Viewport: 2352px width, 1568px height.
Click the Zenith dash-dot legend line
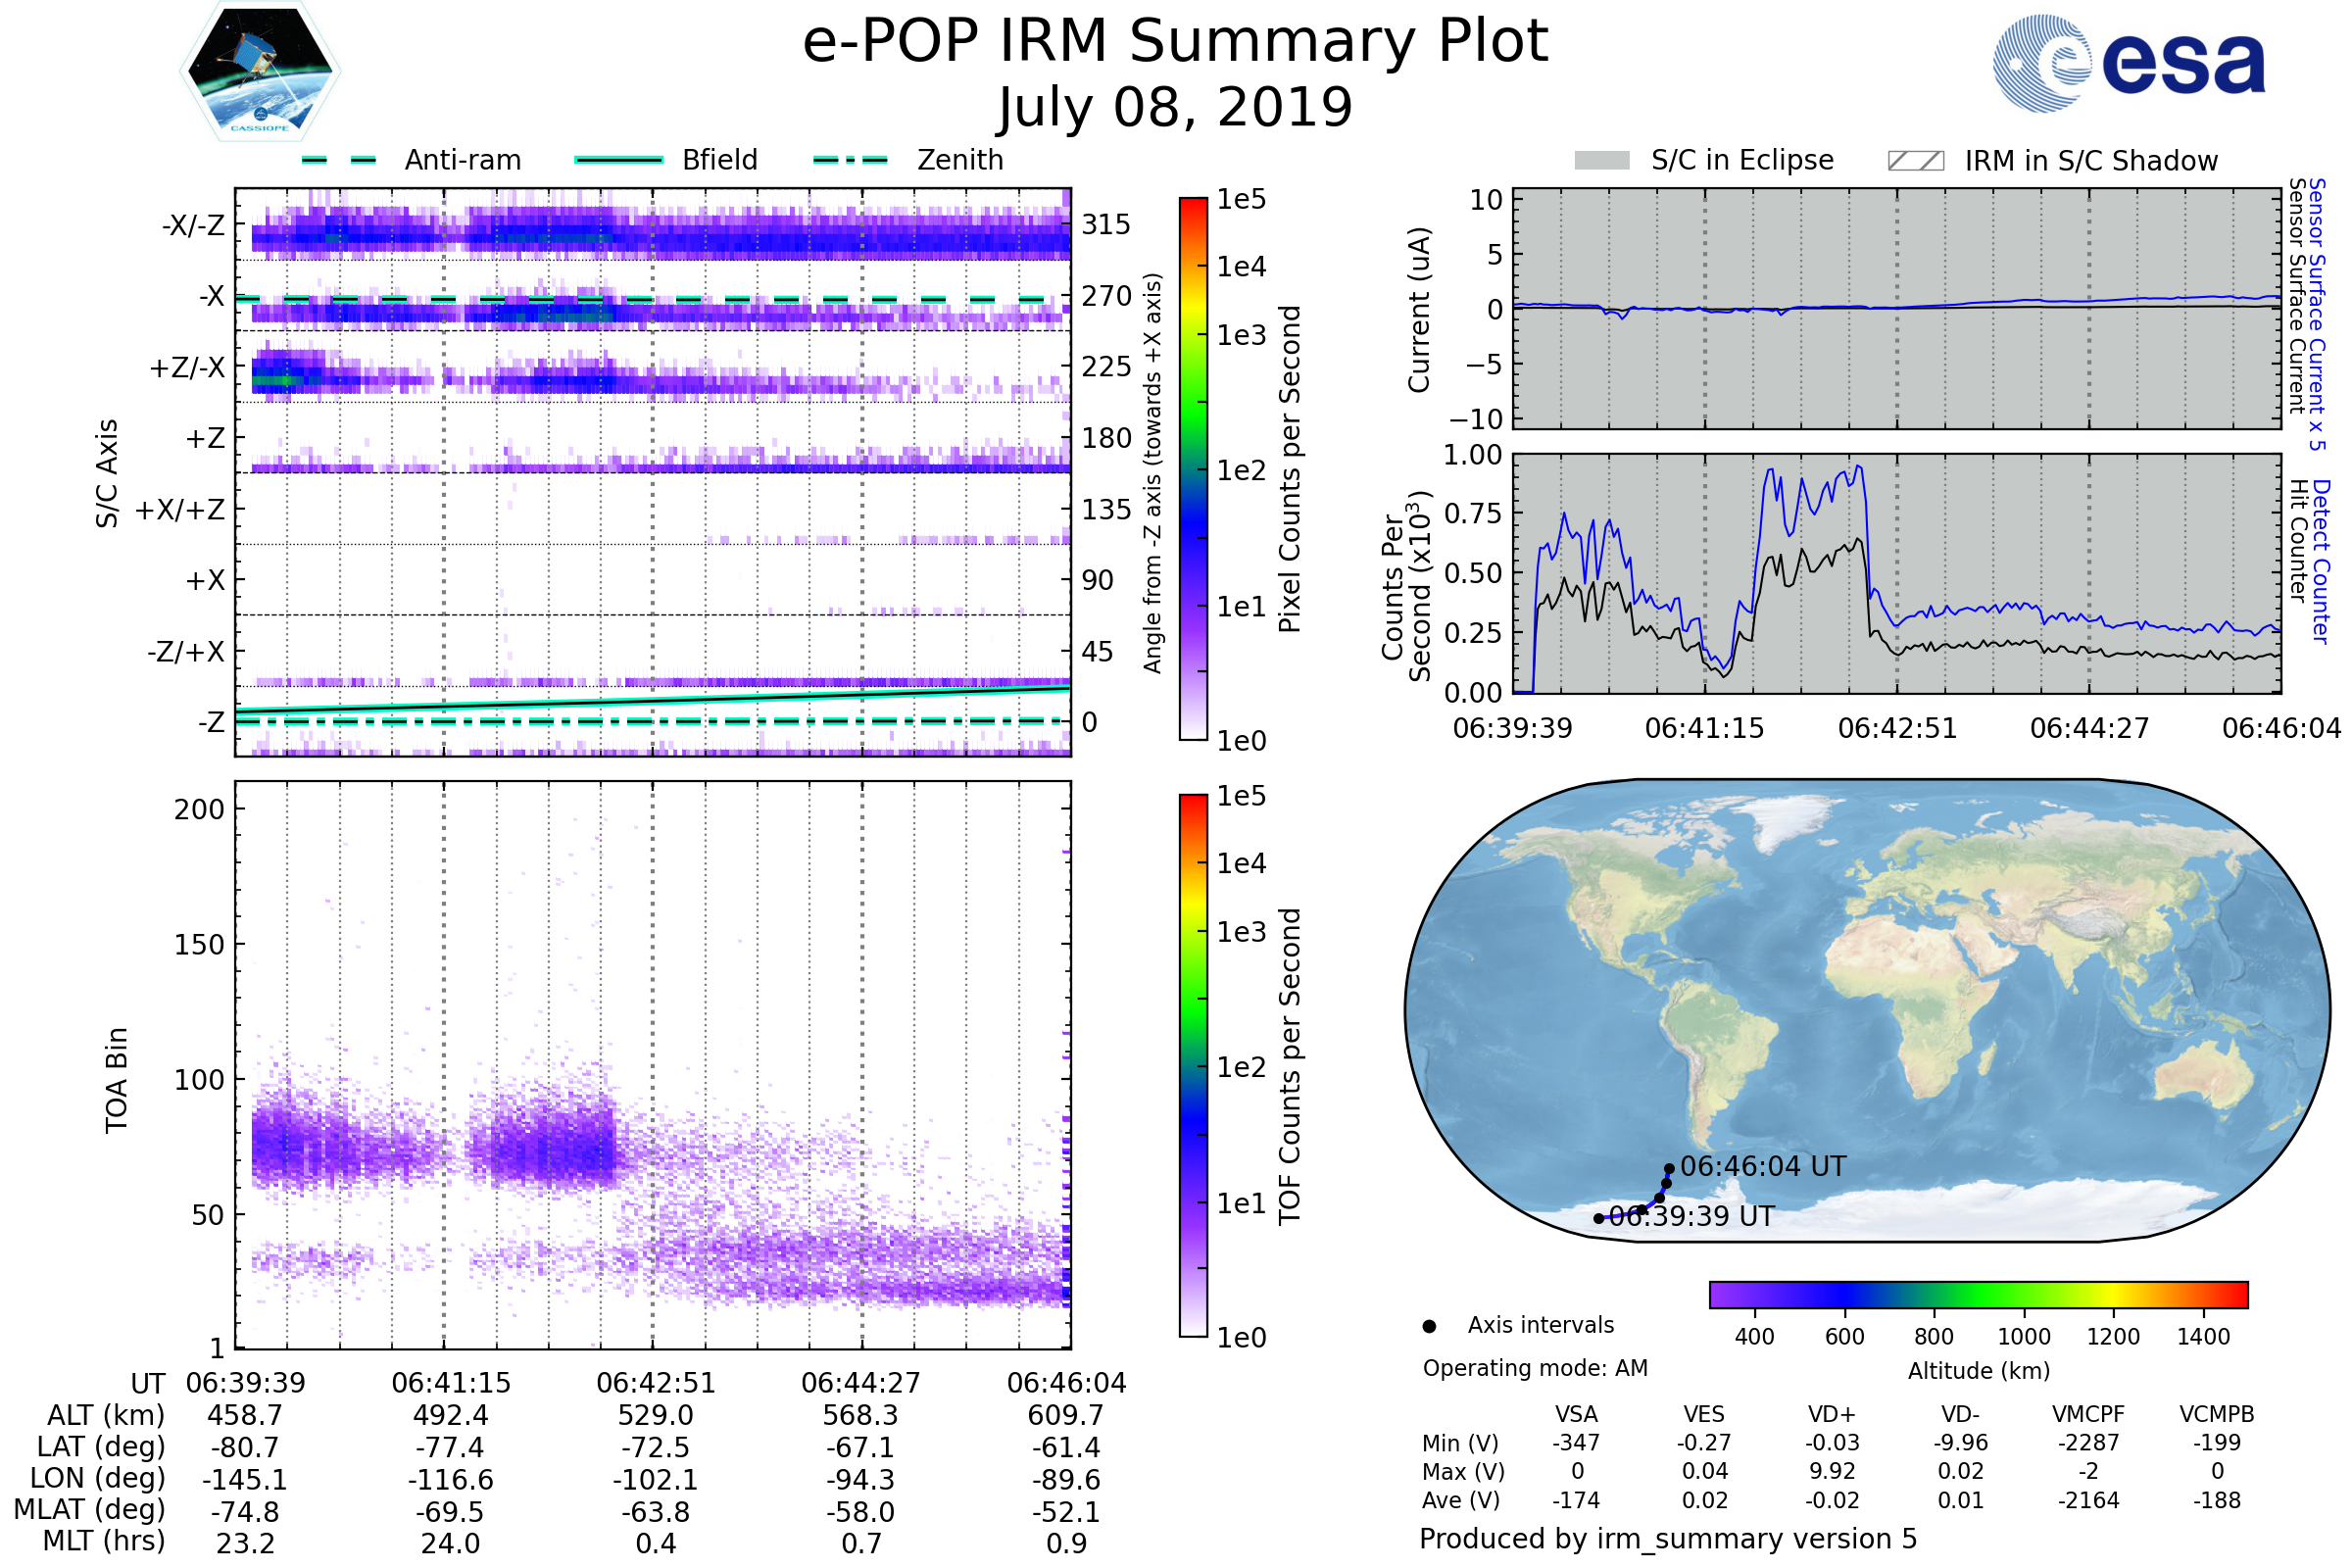(x=850, y=160)
